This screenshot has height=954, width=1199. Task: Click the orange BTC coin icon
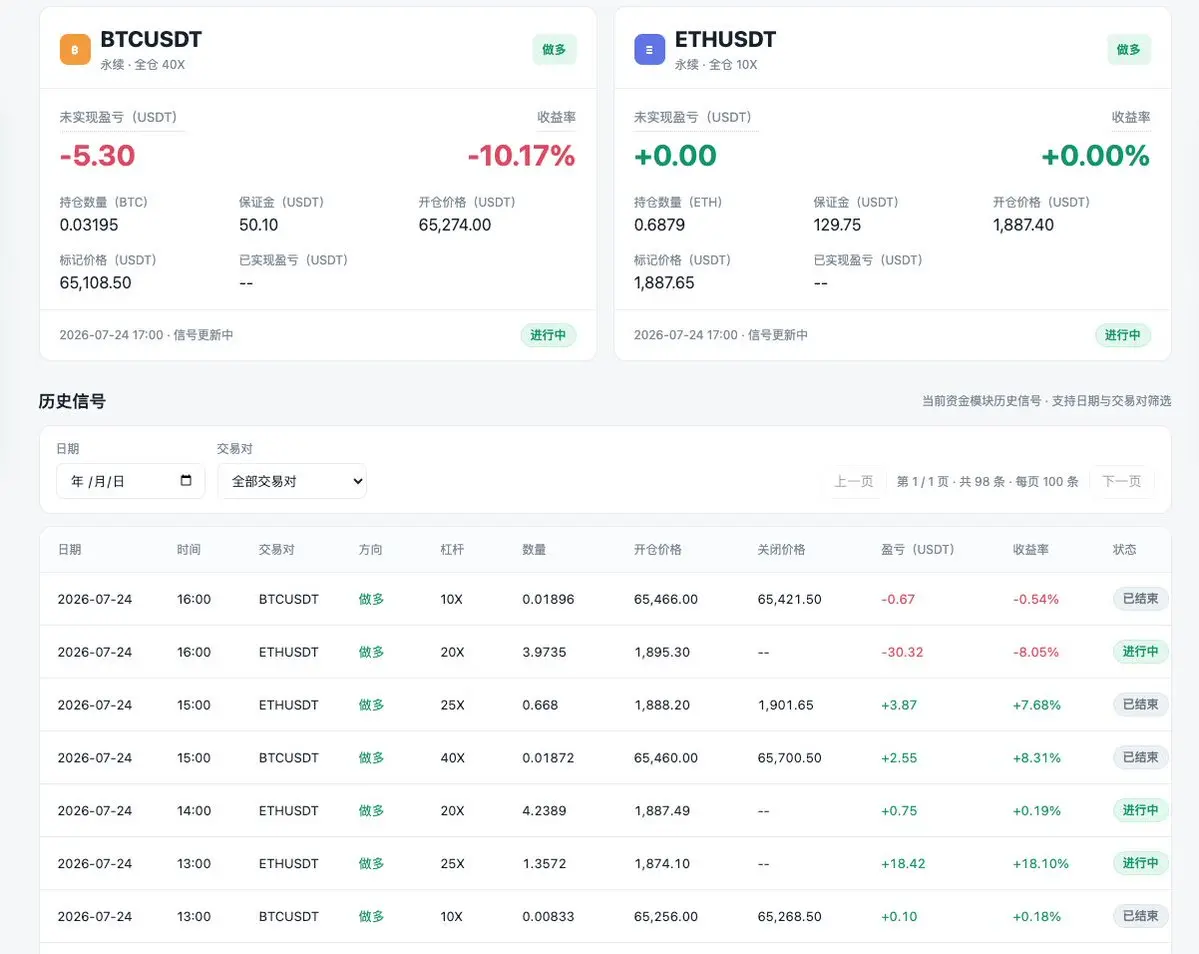(x=75, y=50)
